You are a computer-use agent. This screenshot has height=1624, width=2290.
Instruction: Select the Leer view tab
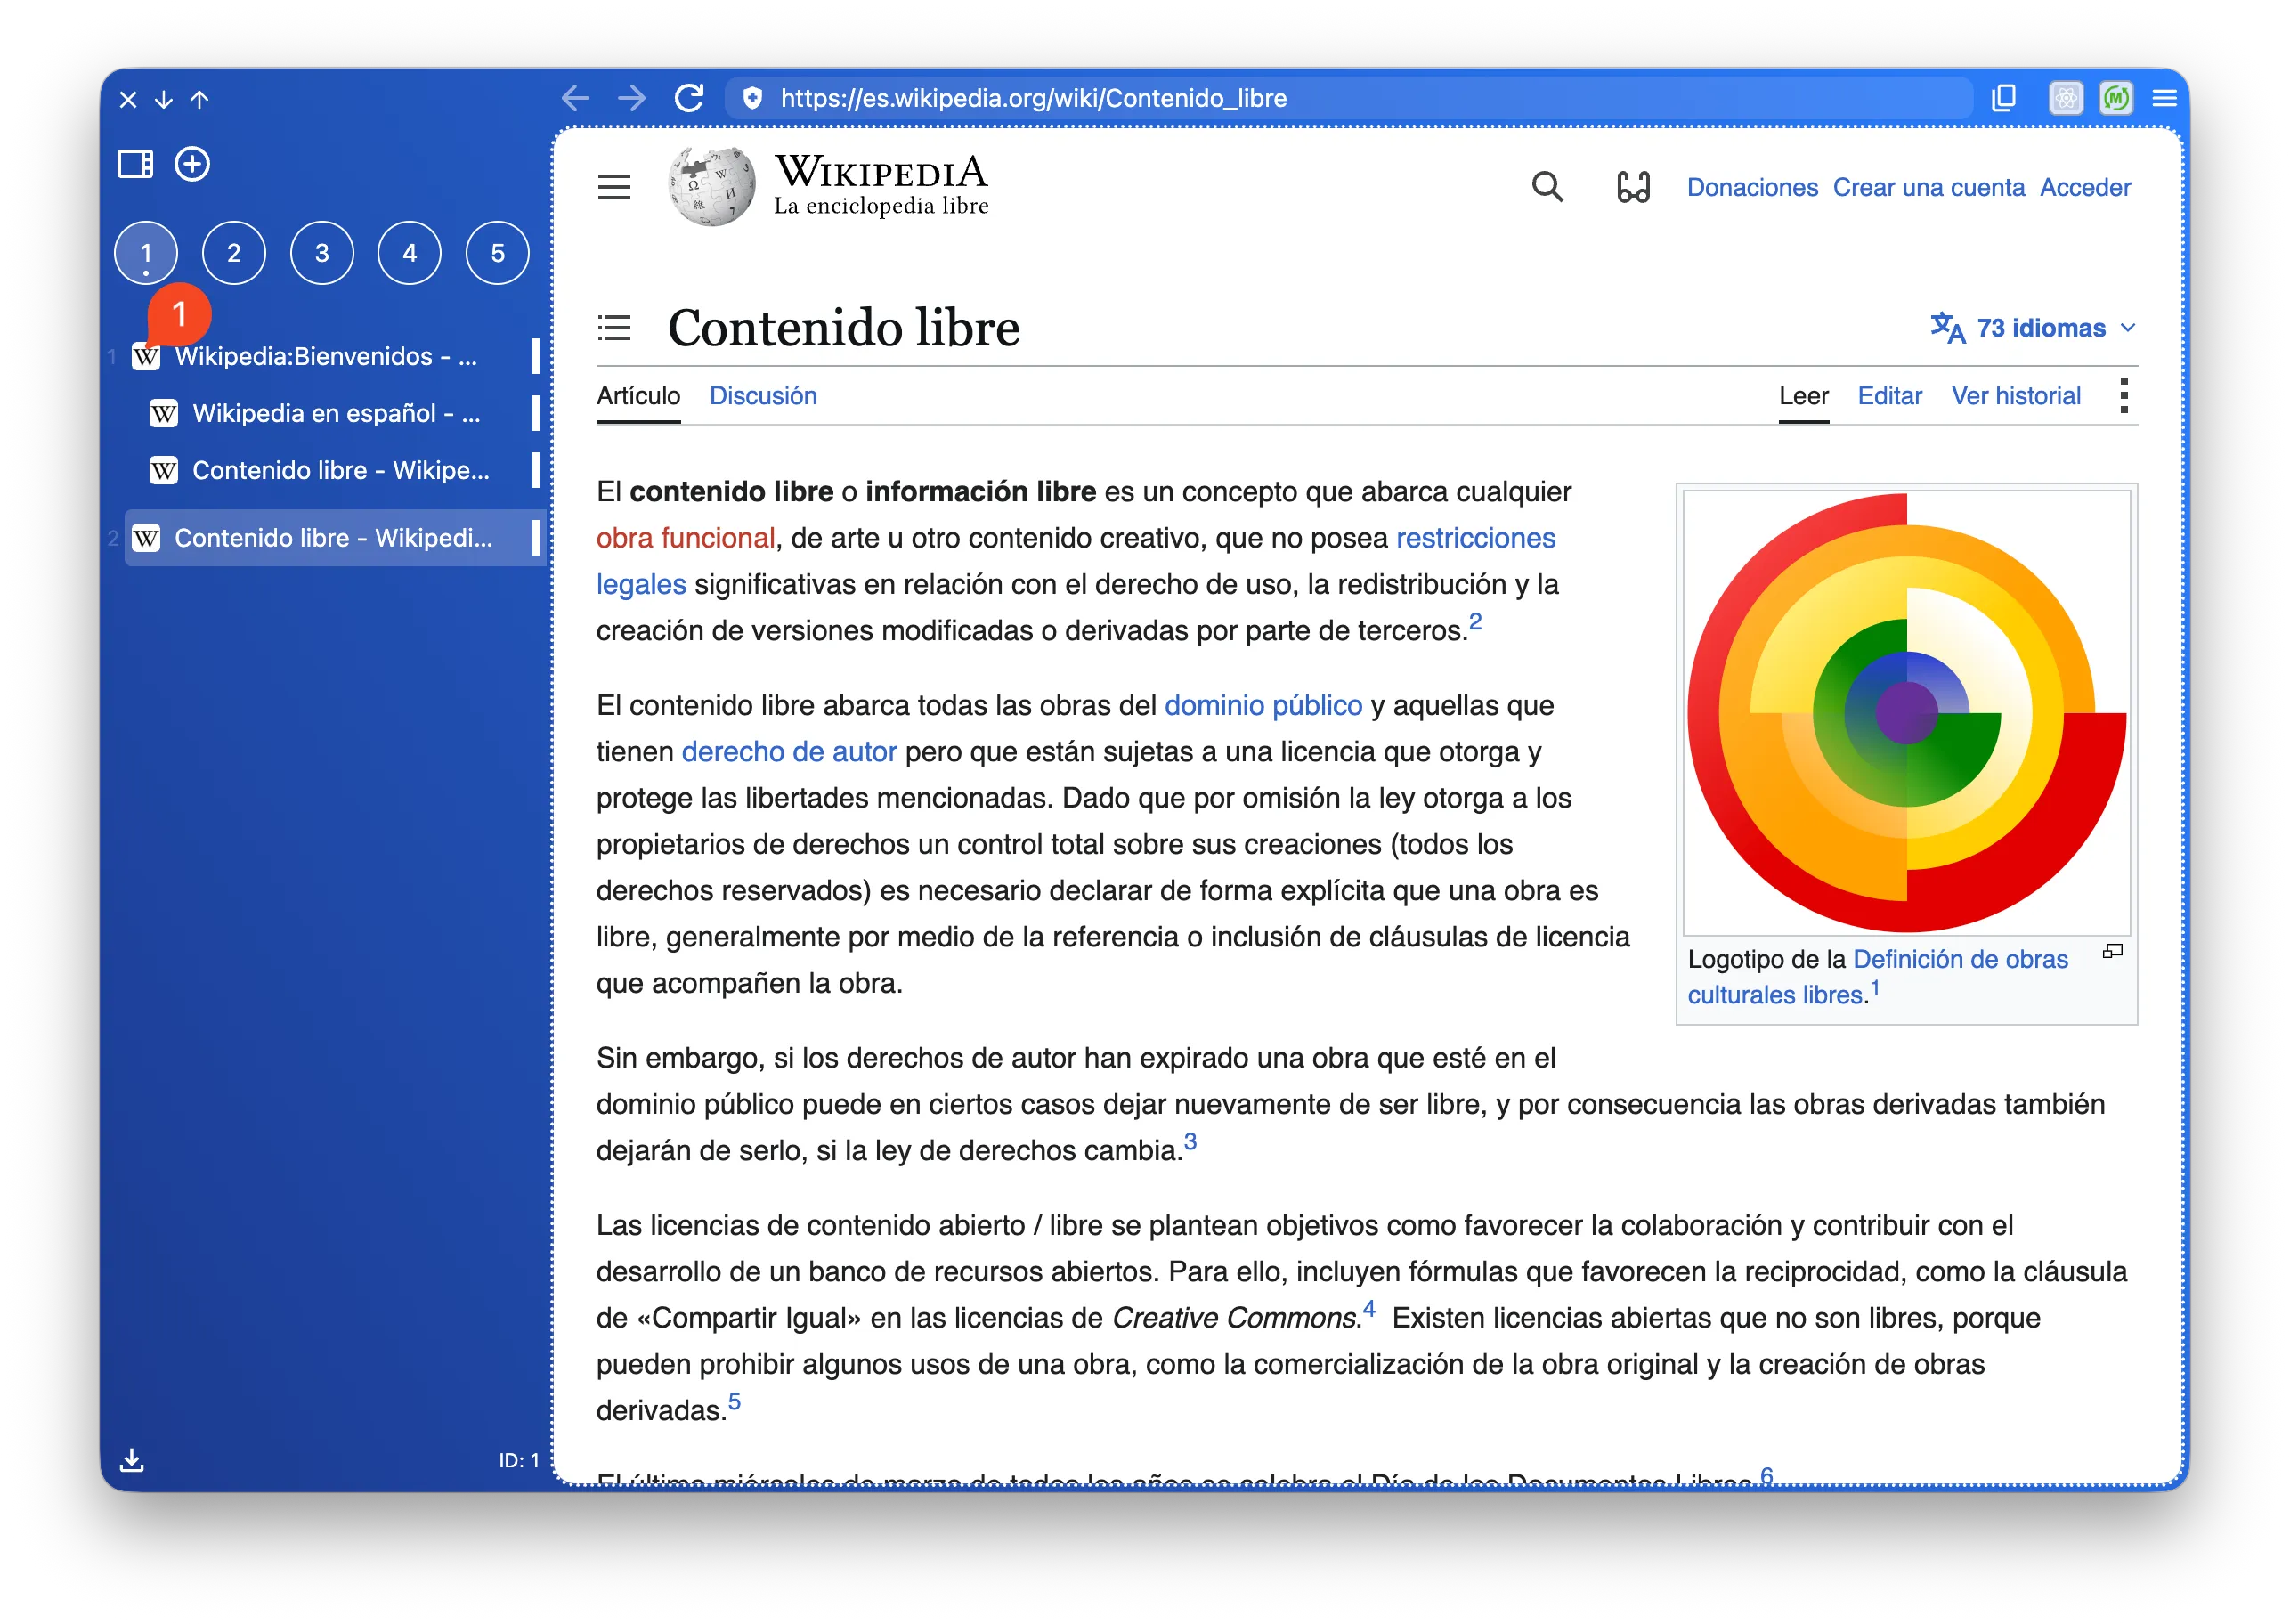point(1803,396)
